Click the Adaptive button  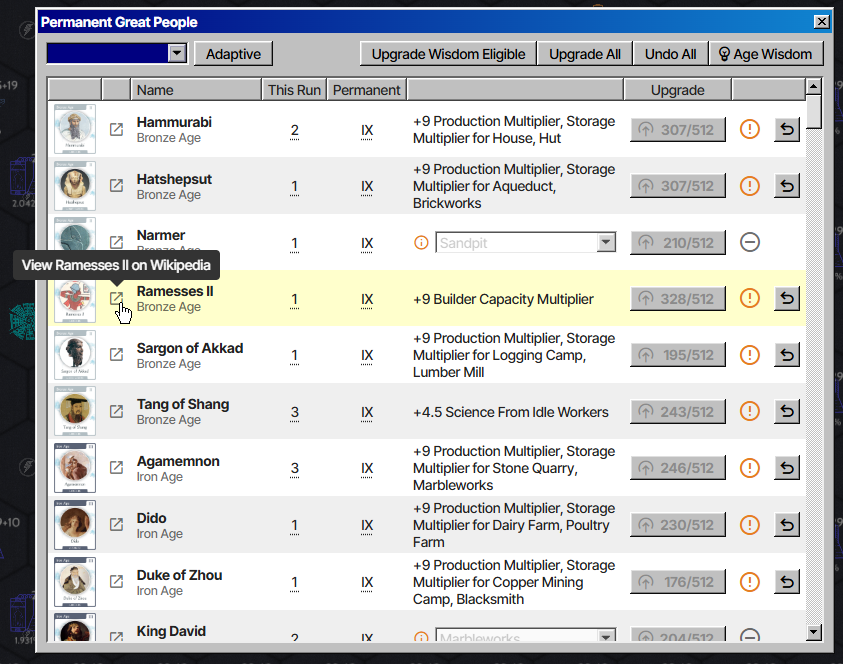pos(233,54)
